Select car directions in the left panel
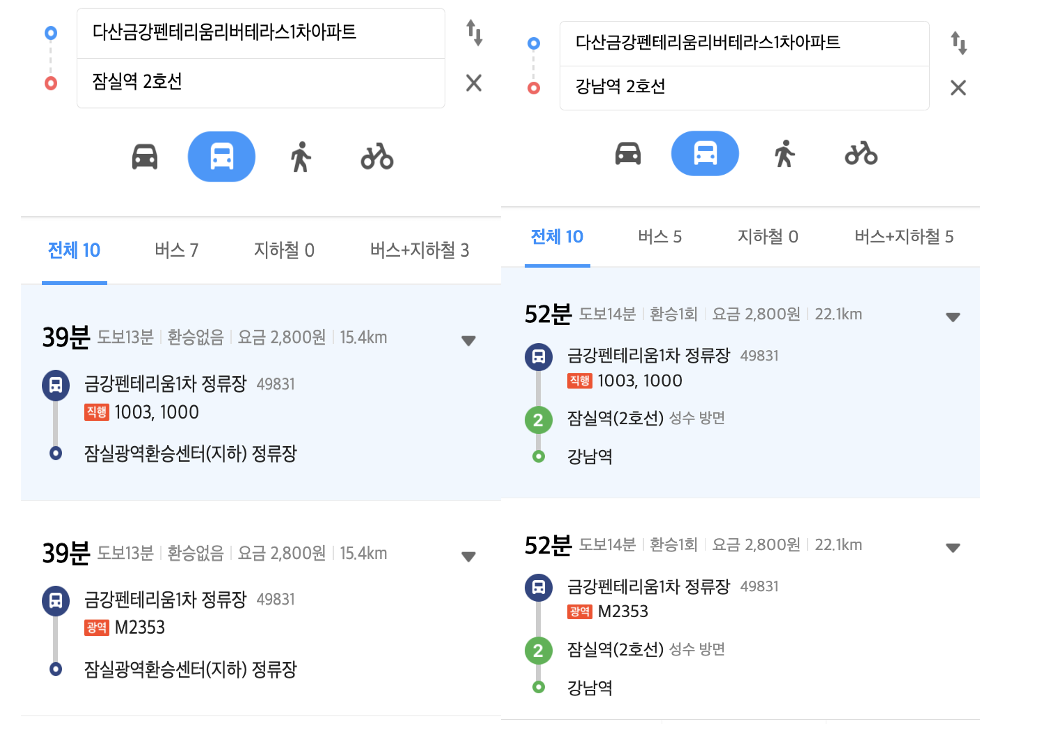Image resolution: width=1058 pixels, height=746 pixels. click(145, 157)
